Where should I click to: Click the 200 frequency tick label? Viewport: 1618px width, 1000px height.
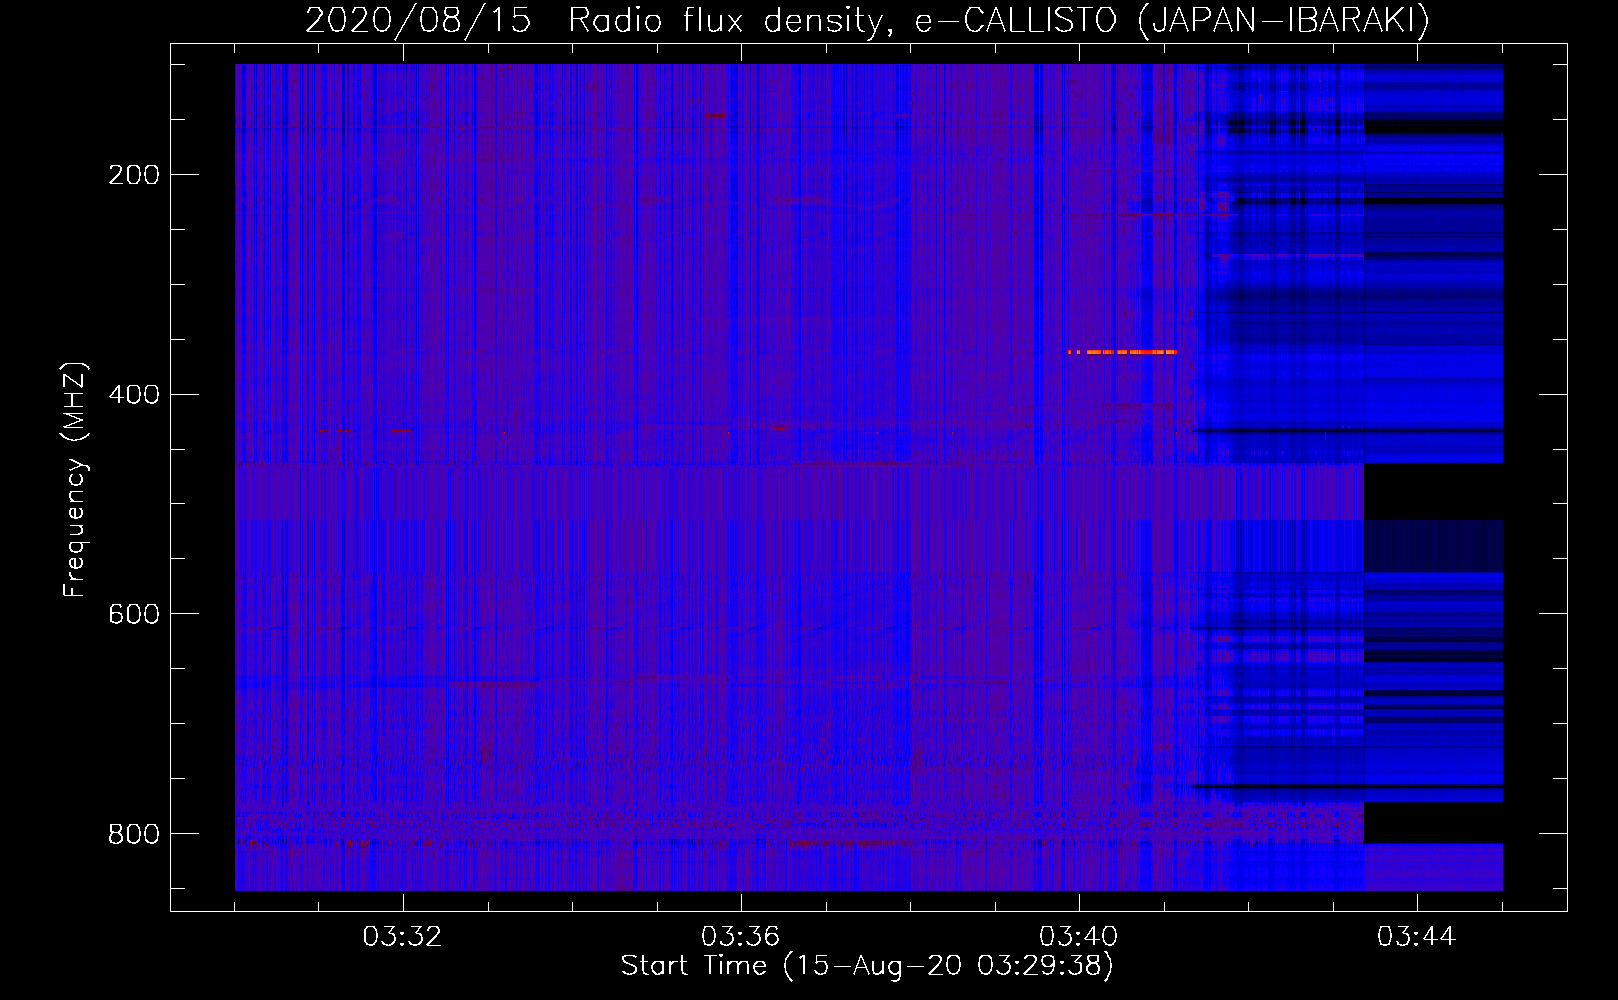(134, 175)
